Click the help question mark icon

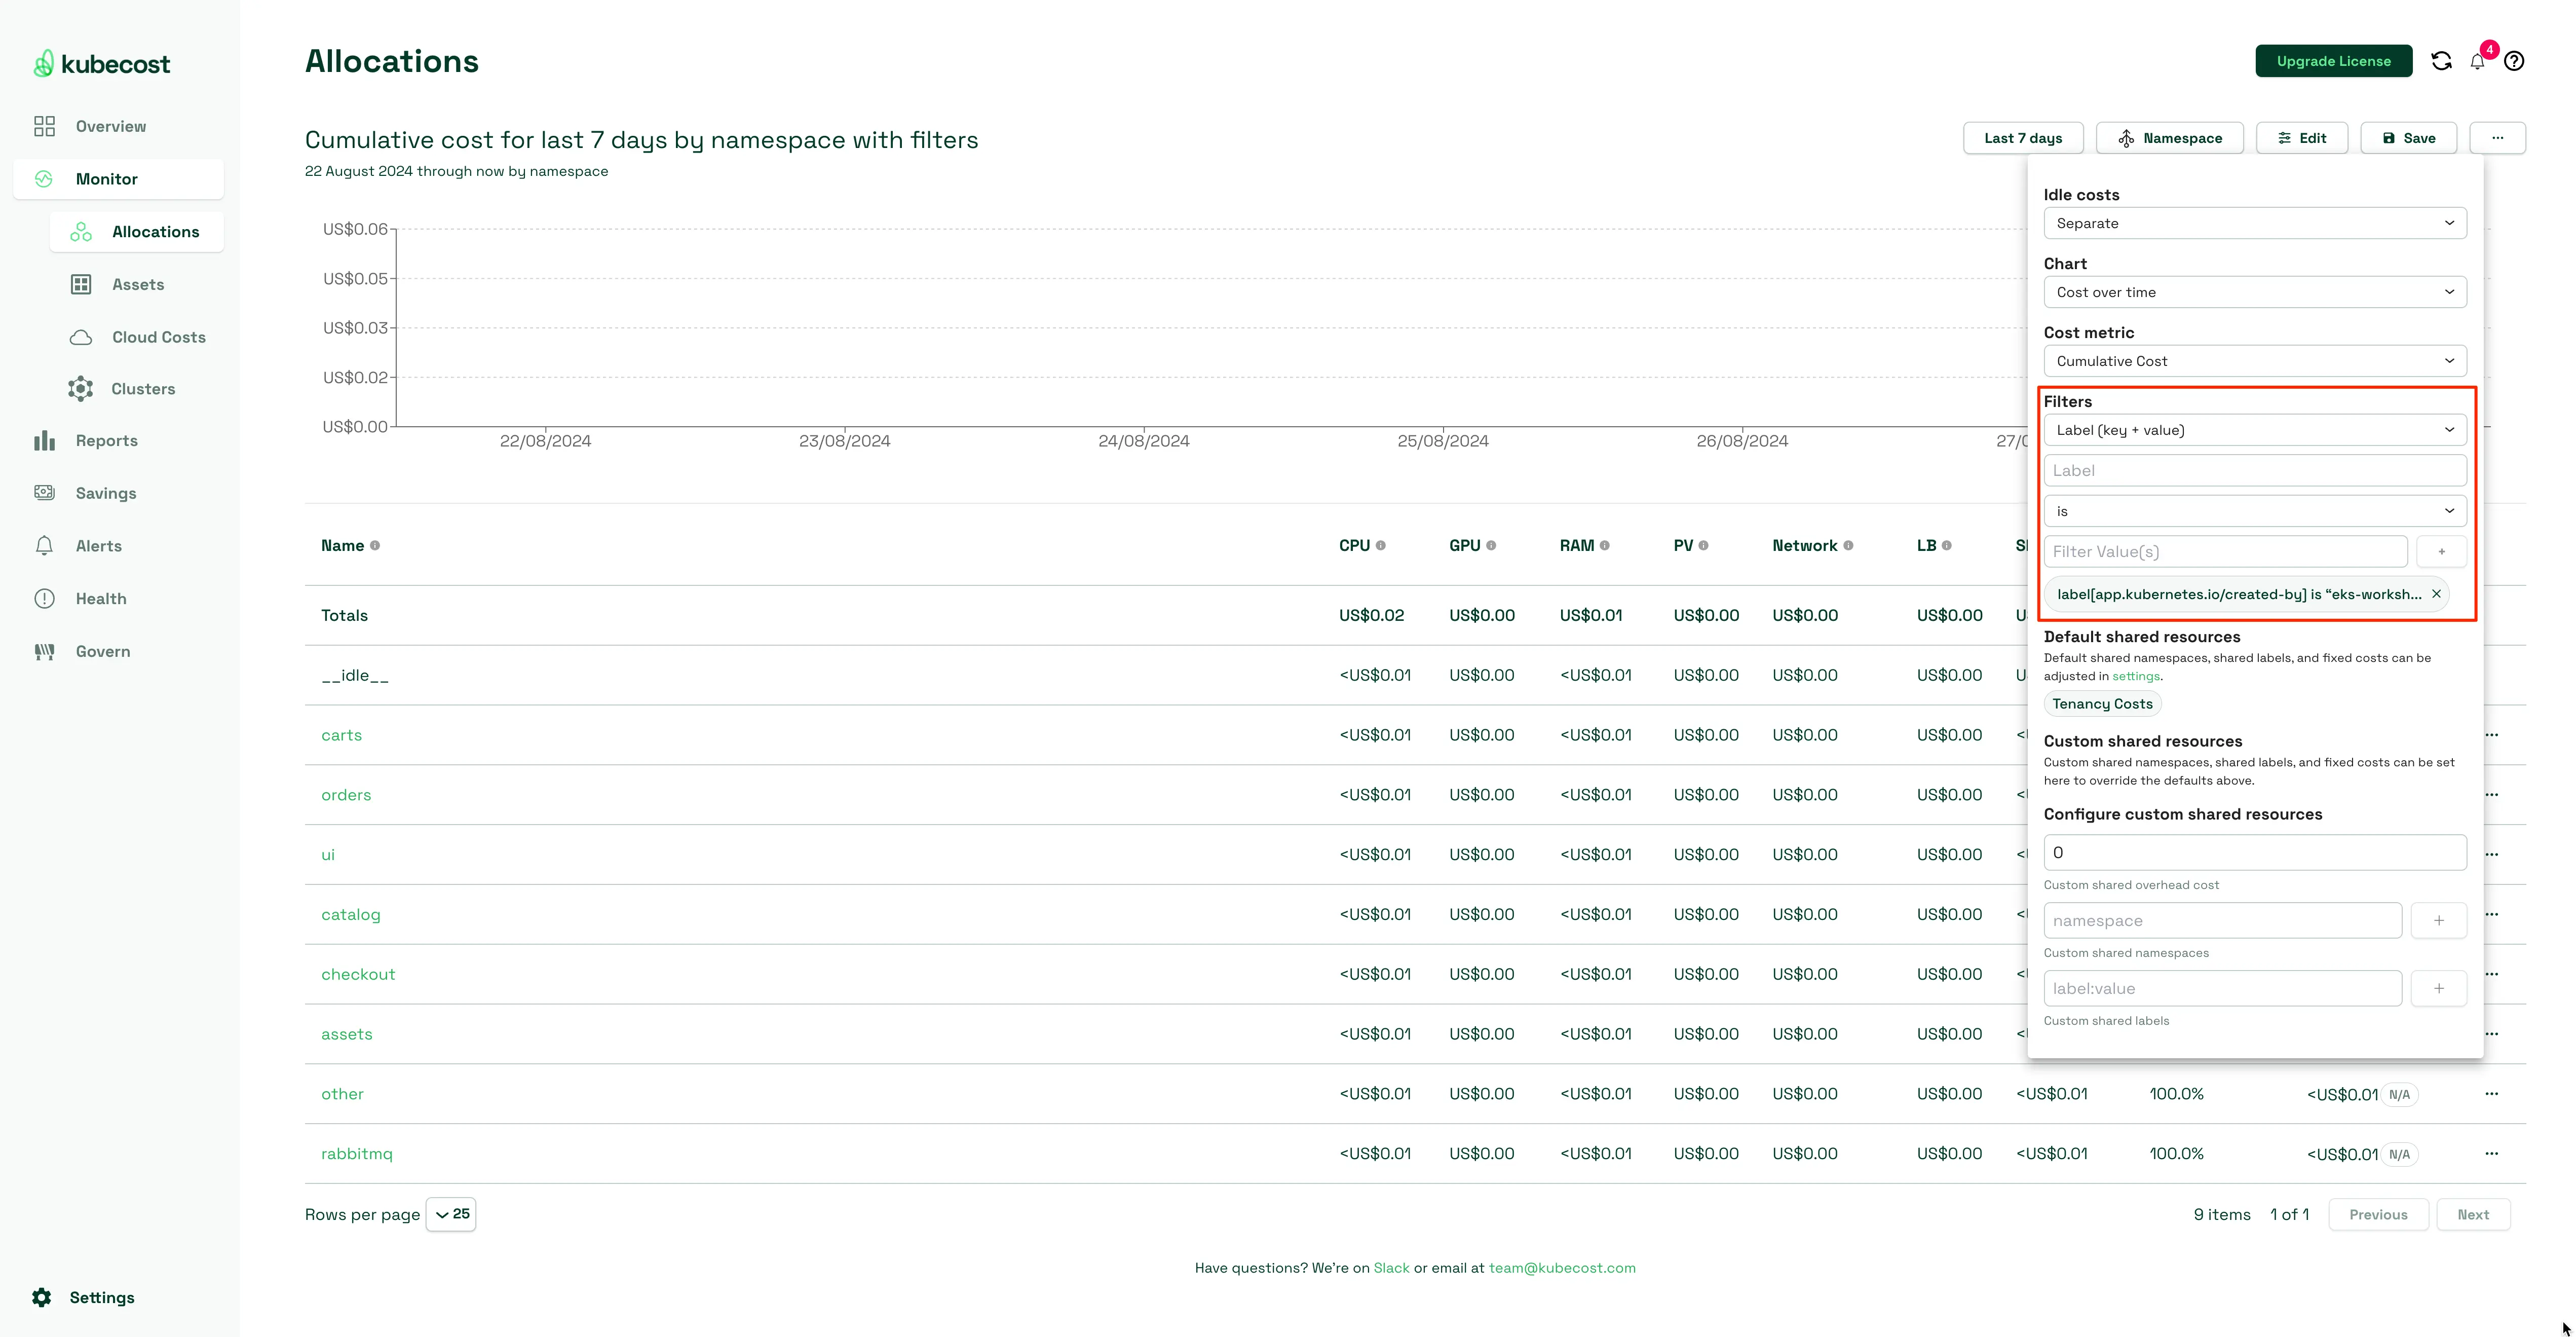click(x=2514, y=61)
